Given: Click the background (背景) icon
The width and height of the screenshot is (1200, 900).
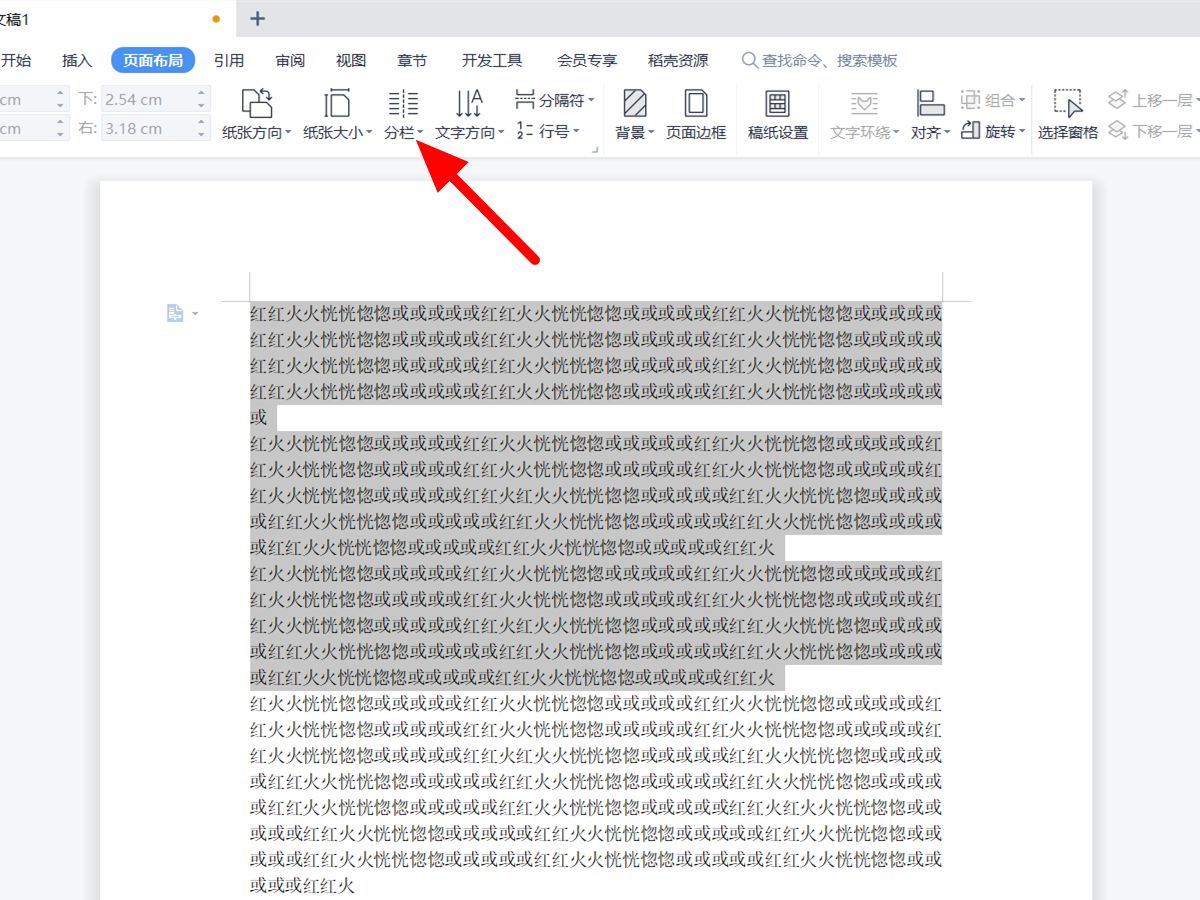Looking at the screenshot, I should (x=634, y=103).
